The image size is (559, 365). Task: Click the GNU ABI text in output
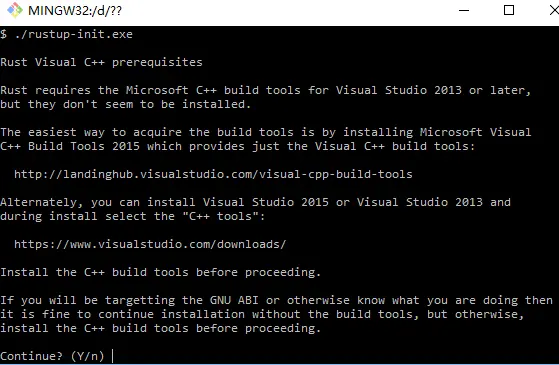click(x=234, y=300)
